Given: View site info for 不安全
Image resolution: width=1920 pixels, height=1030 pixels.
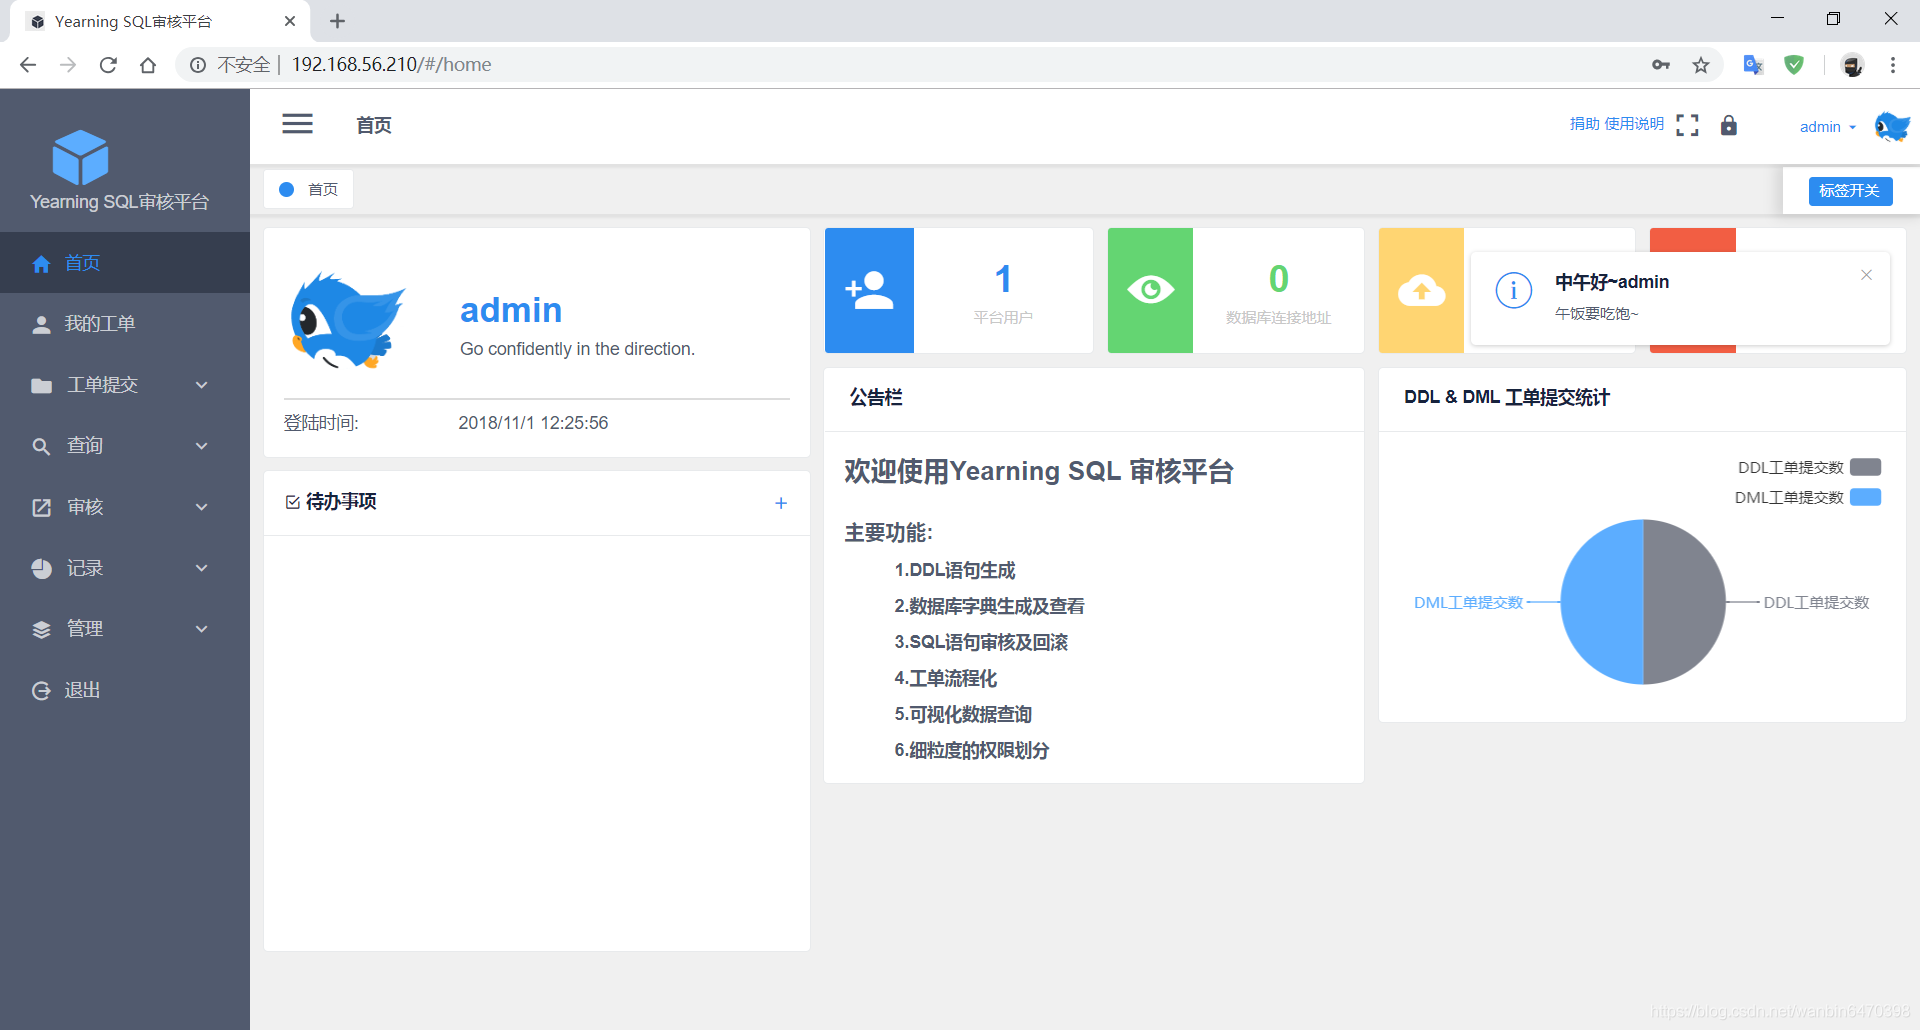Looking at the screenshot, I should click(x=198, y=65).
